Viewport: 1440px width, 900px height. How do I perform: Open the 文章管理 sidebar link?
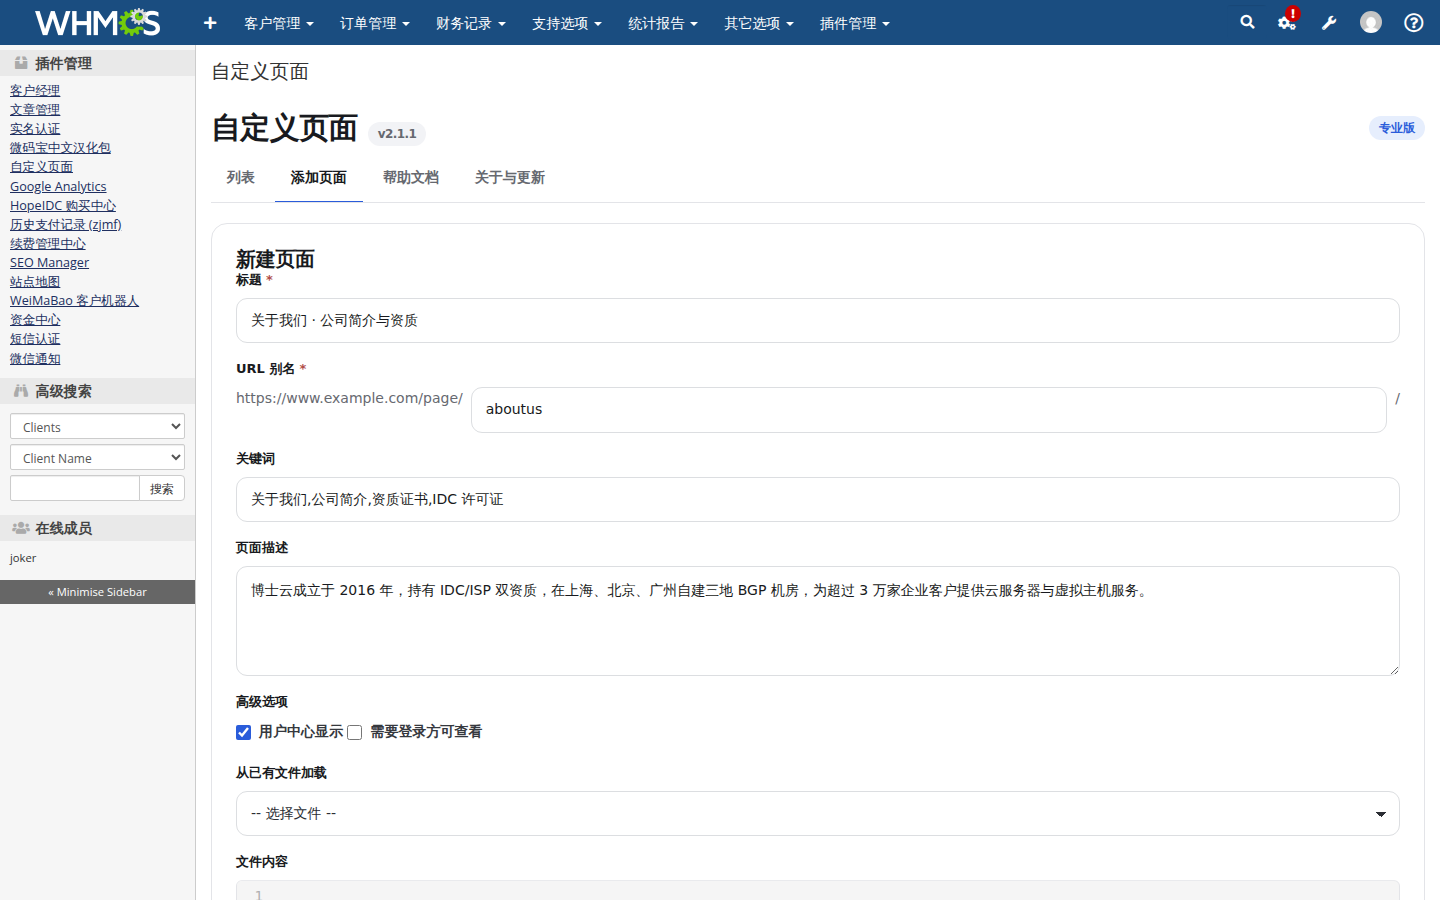pos(35,110)
